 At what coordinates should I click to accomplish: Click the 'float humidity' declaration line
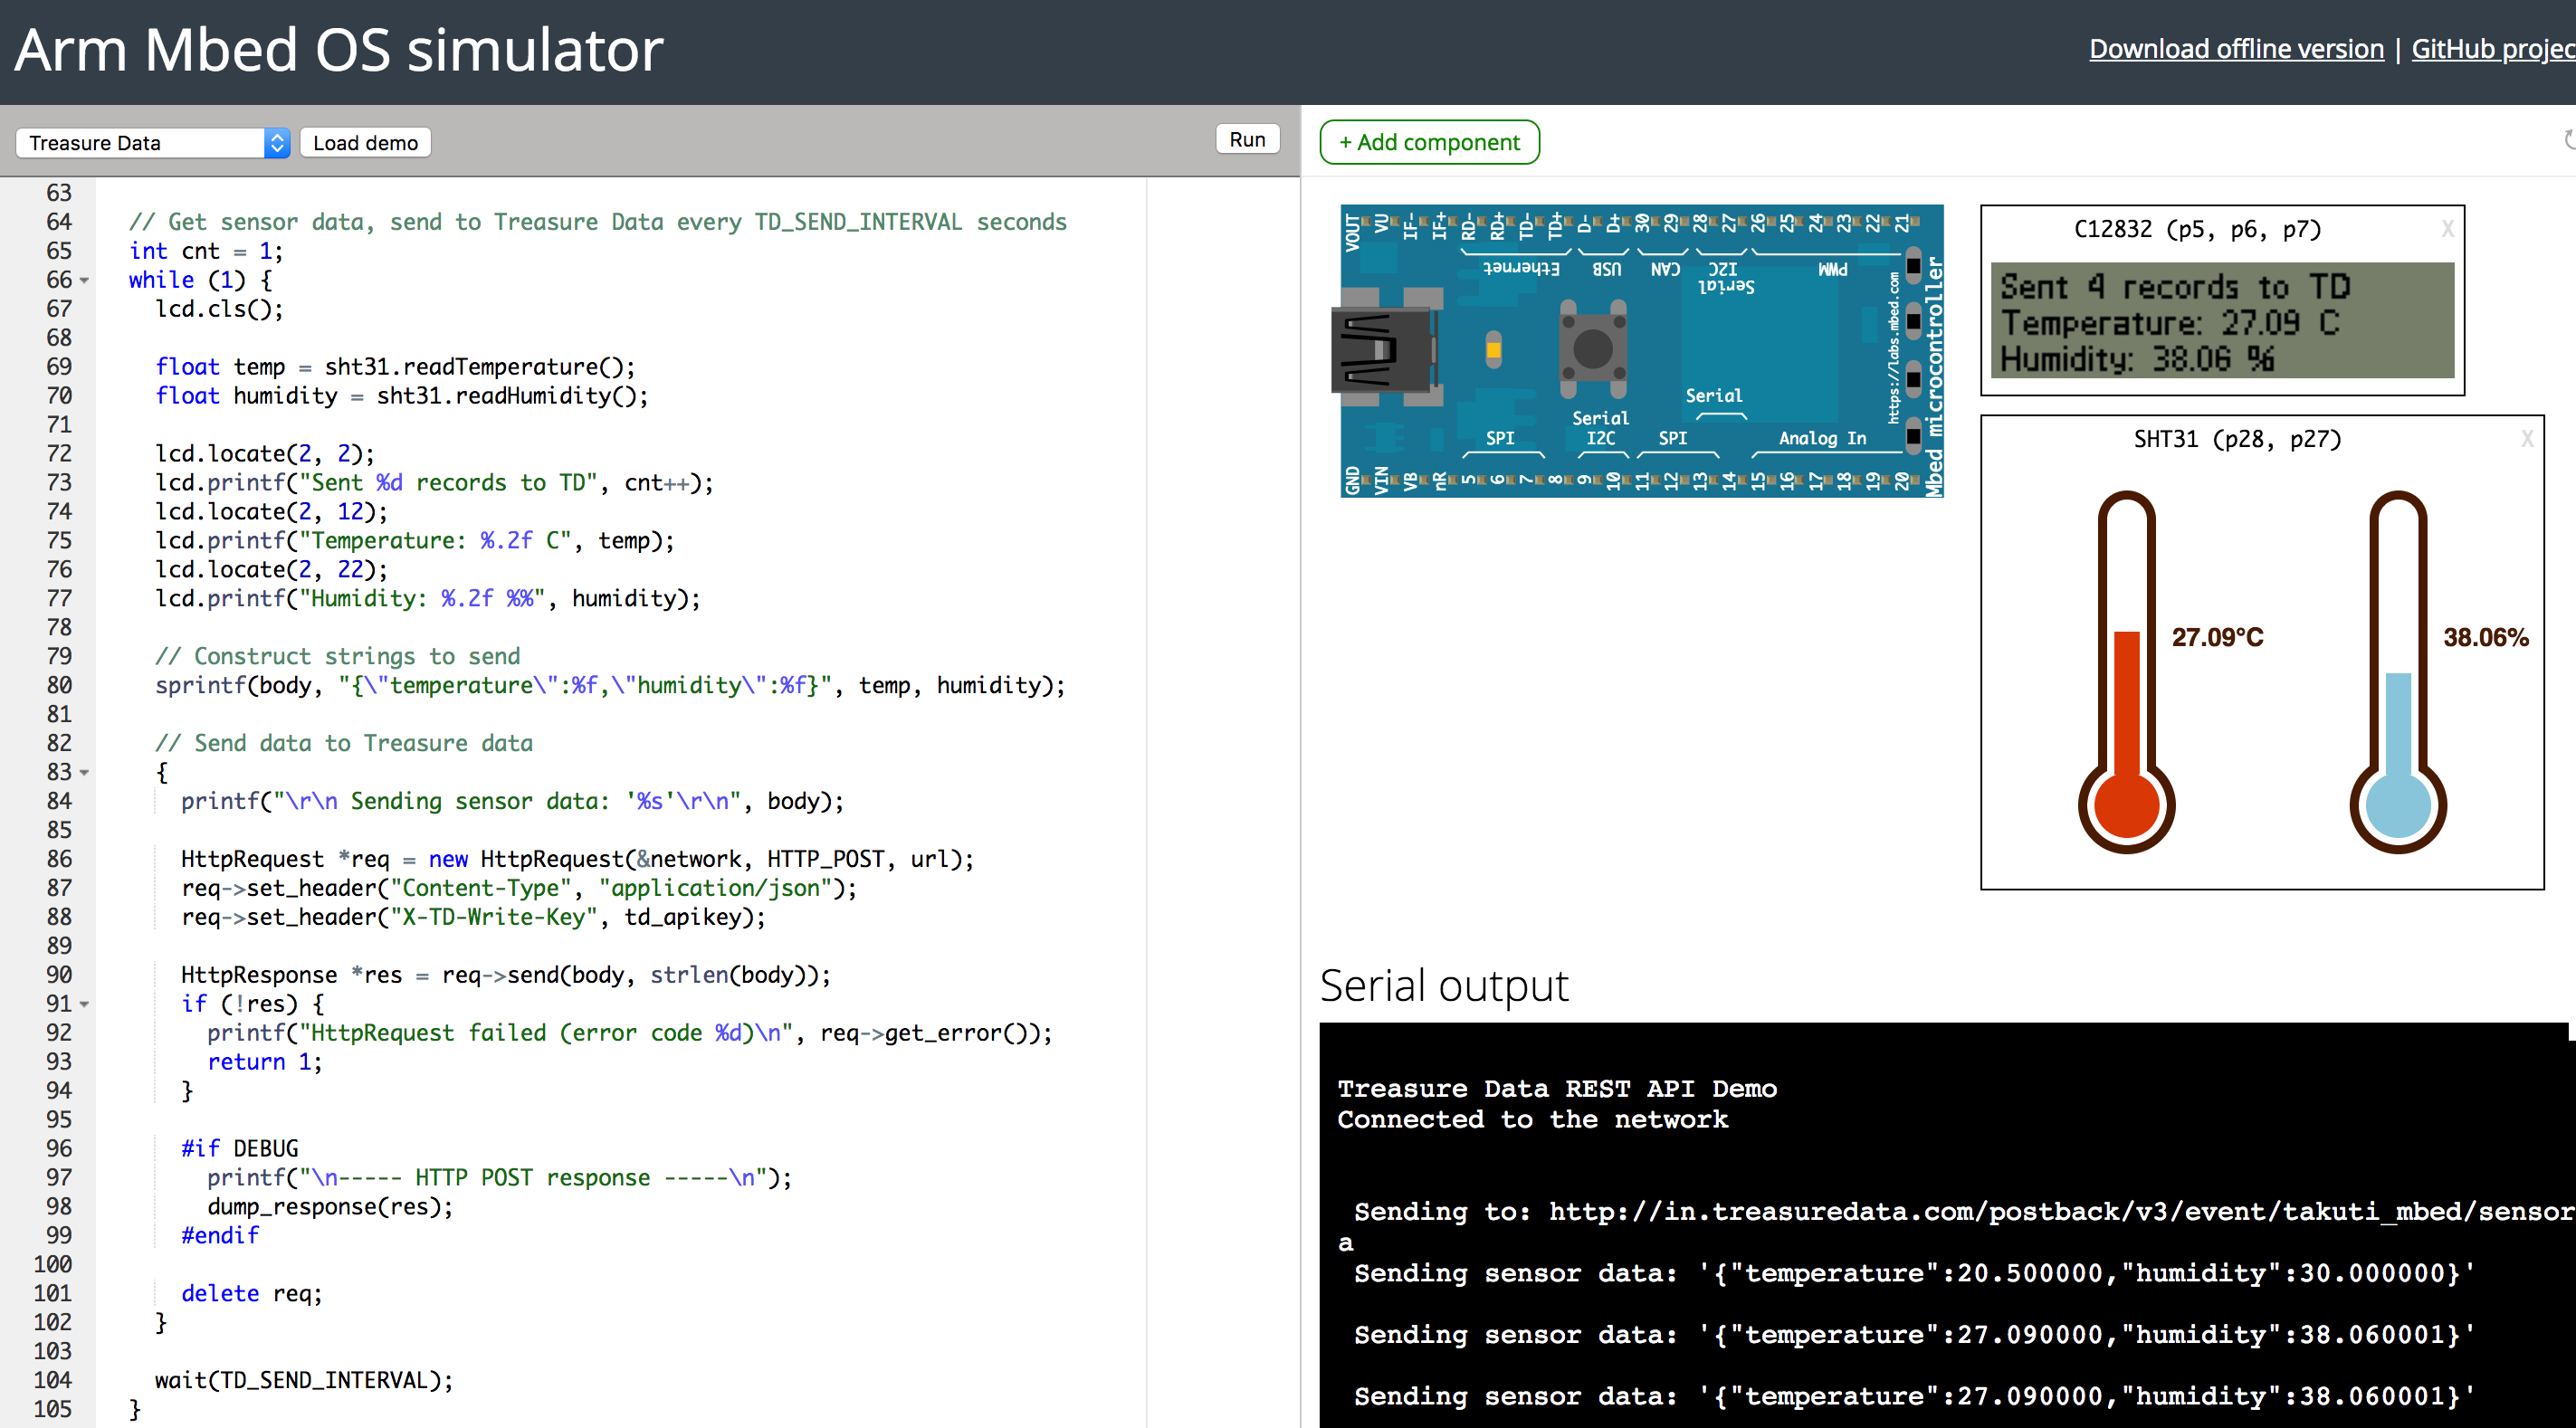(401, 396)
